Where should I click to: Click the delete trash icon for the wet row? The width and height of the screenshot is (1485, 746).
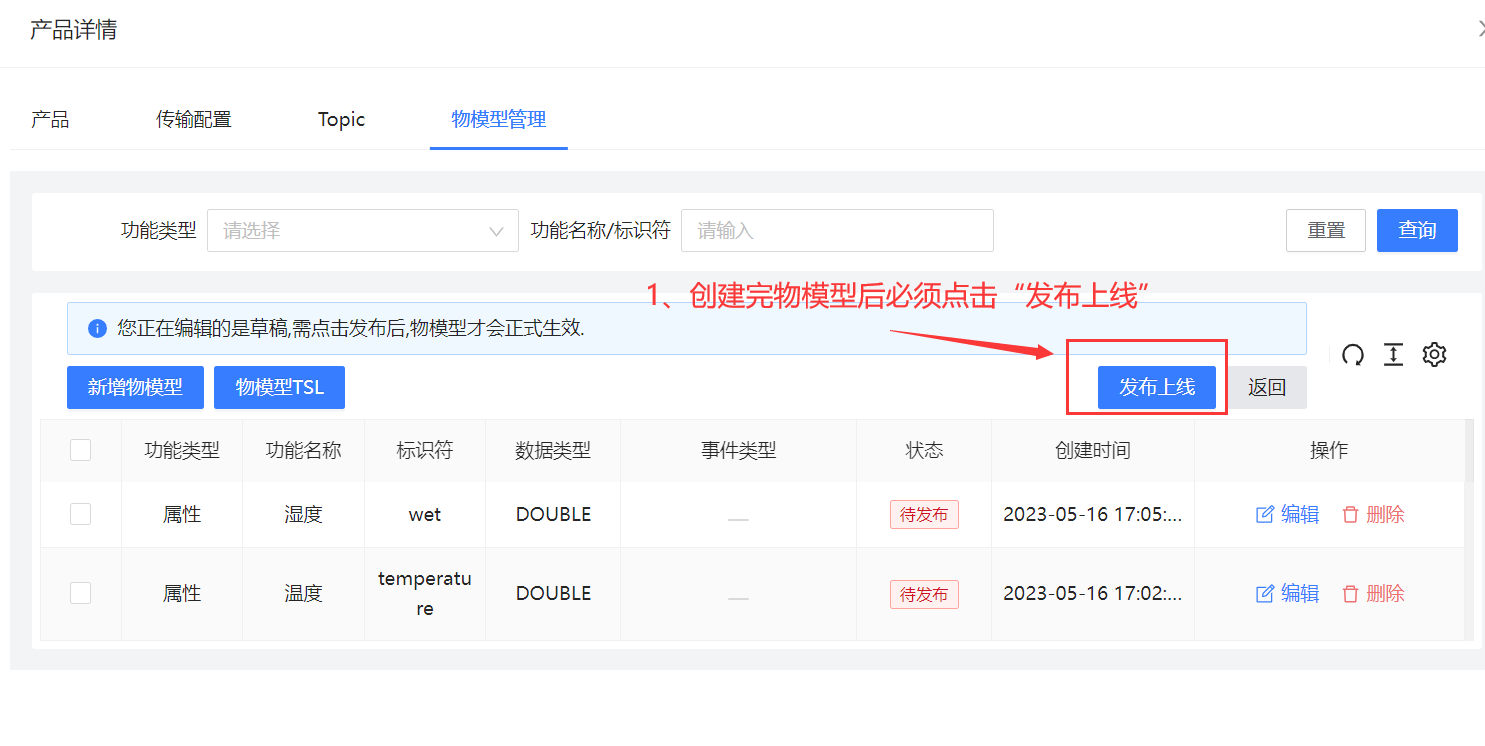pos(1351,514)
